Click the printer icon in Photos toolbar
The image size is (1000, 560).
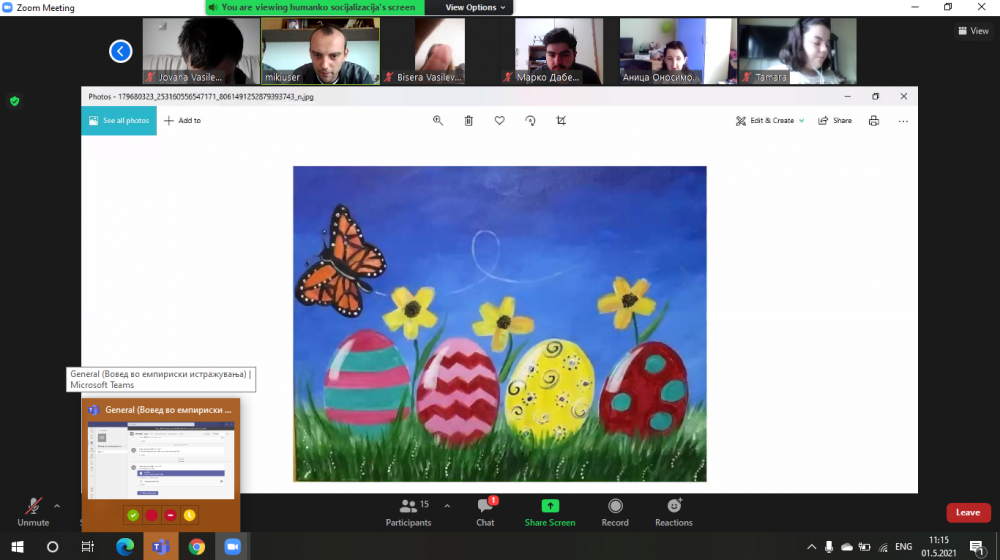874,120
